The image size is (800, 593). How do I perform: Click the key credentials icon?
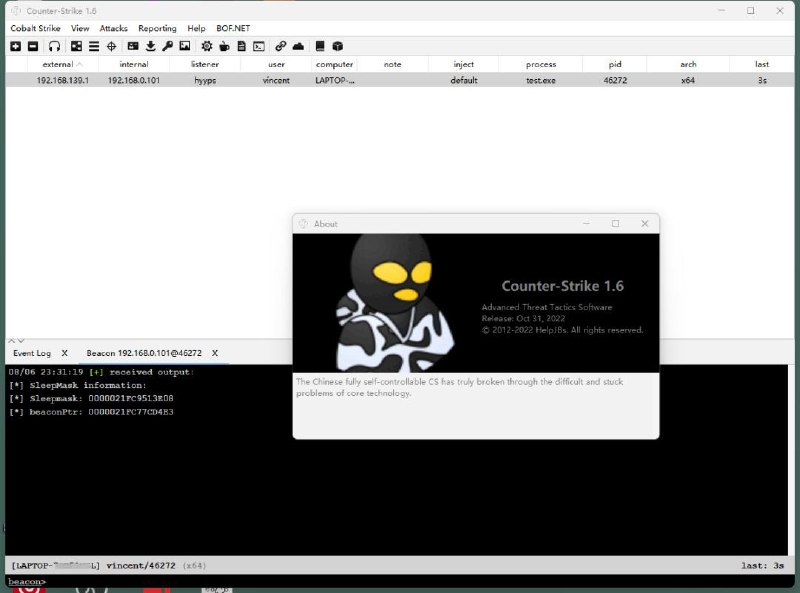click(167, 46)
